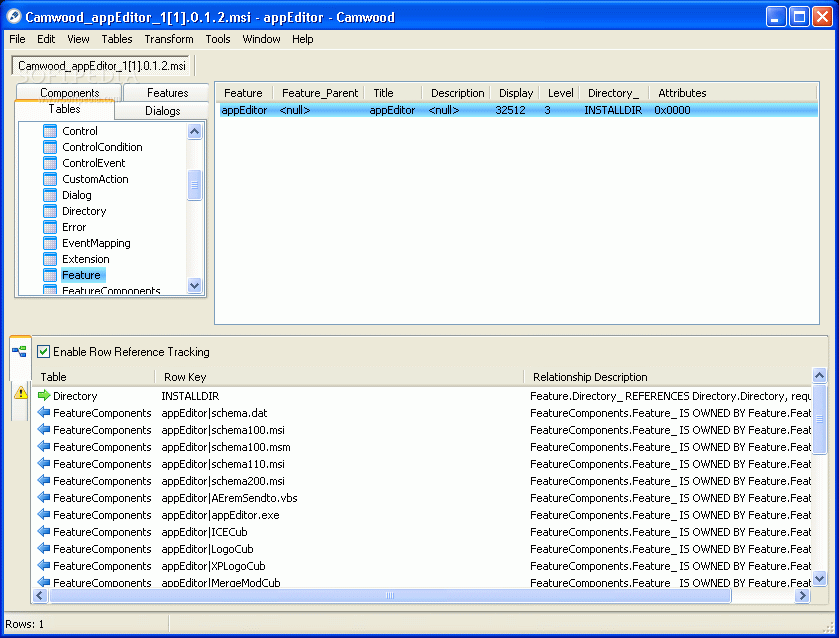839x638 pixels.
Task: Click reference list scroll up arrow
Action: coord(819,375)
